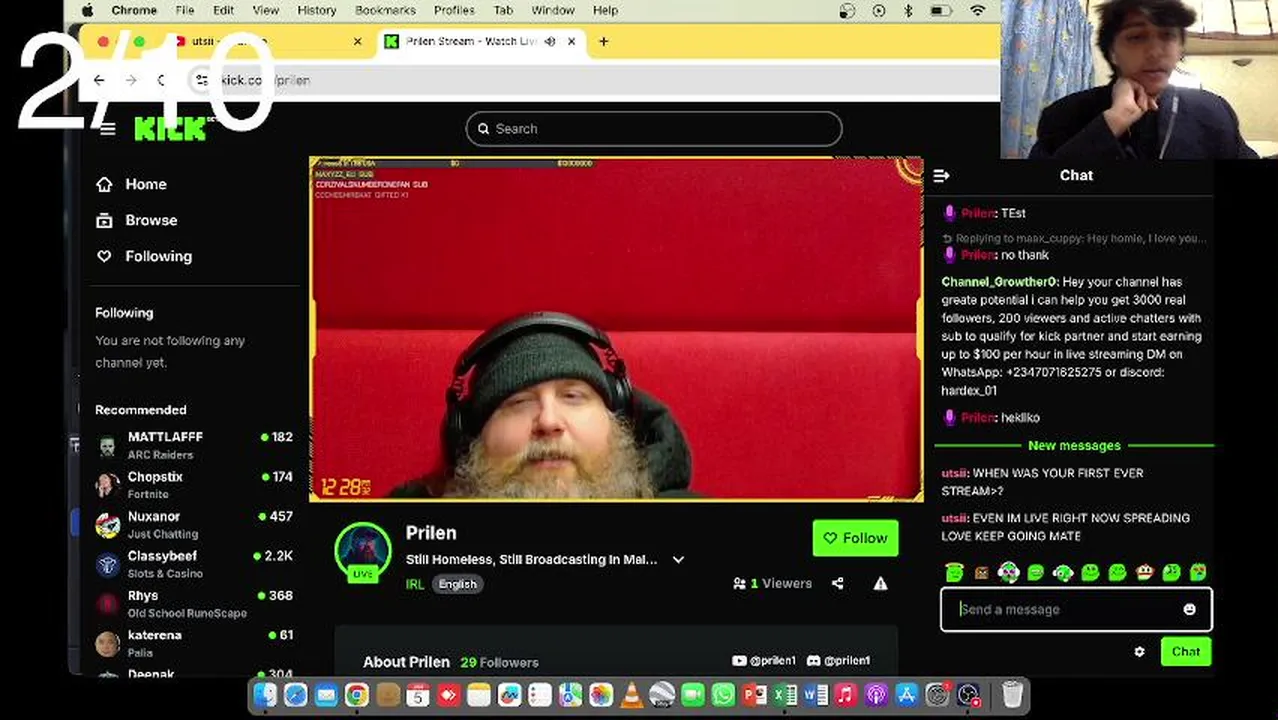This screenshot has width=1278, height=720.
Task: Open the History menu
Action: point(316,10)
